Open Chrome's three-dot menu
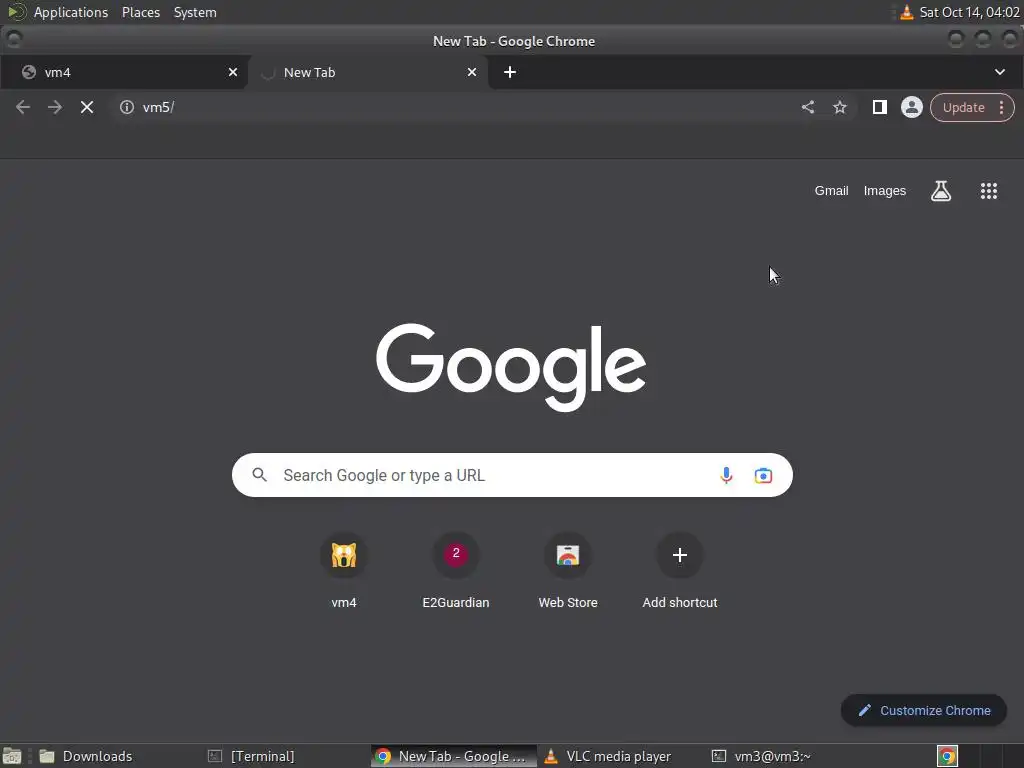This screenshot has height=768, width=1024. click(x=1001, y=108)
